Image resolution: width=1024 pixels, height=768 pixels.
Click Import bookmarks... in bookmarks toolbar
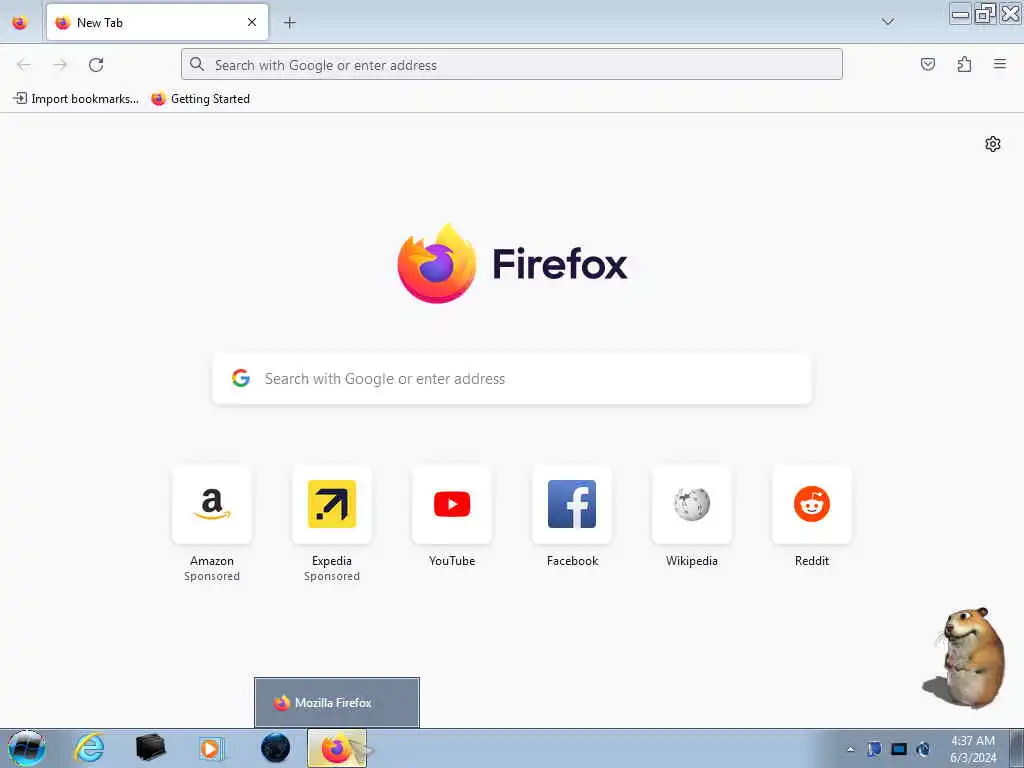click(x=76, y=99)
